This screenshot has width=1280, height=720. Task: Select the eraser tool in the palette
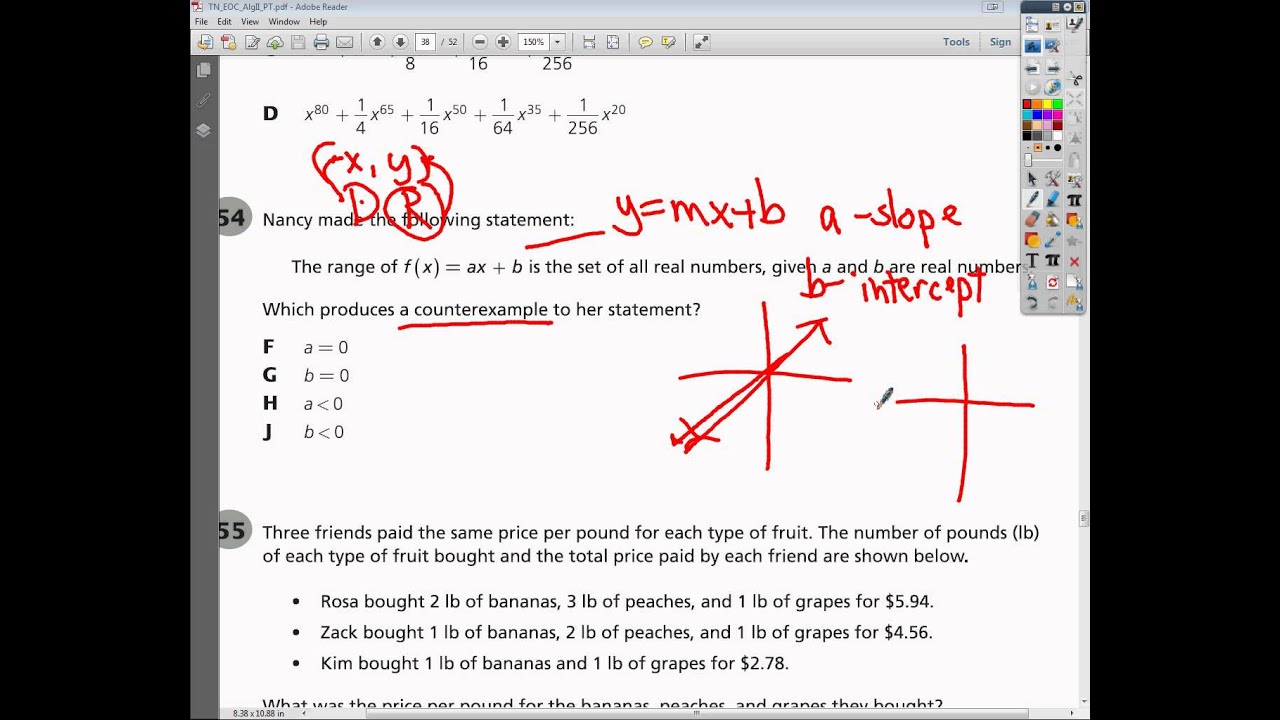tap(1032, 218)
